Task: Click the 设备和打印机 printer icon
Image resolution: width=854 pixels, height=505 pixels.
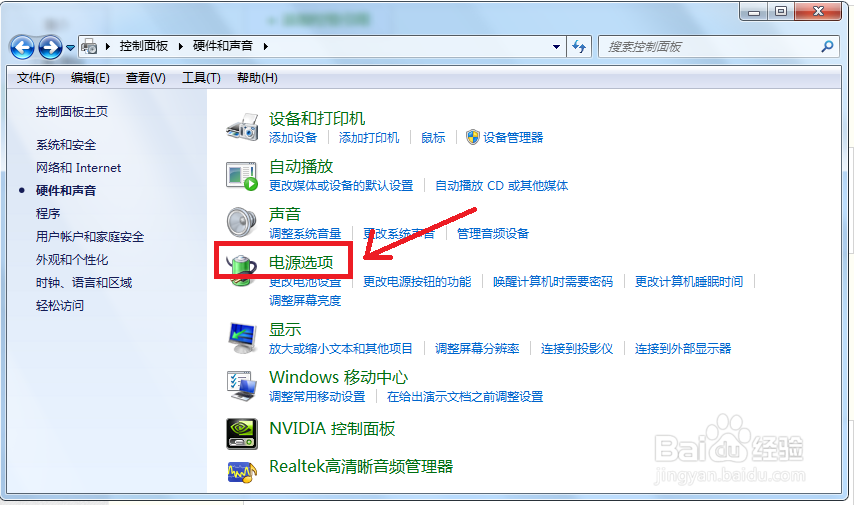Action: pyautogui.click(x=242, y=127)
